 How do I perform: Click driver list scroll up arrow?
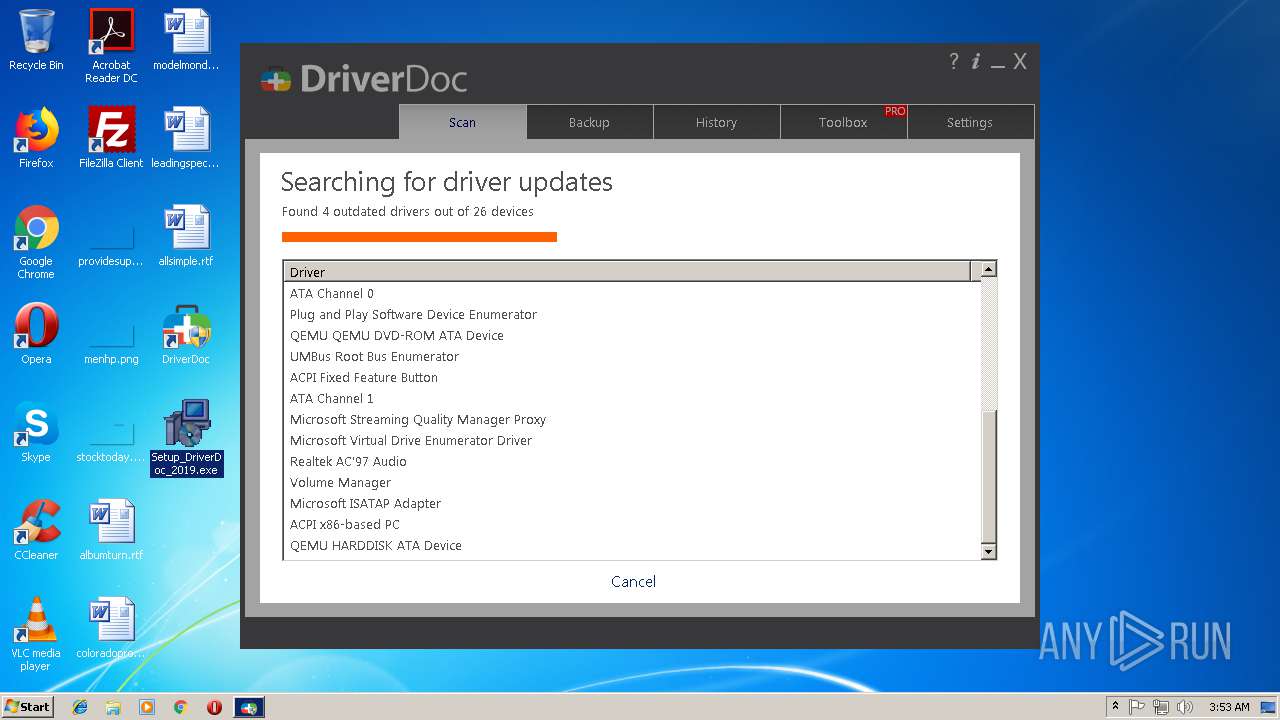(x=988, y=270)
